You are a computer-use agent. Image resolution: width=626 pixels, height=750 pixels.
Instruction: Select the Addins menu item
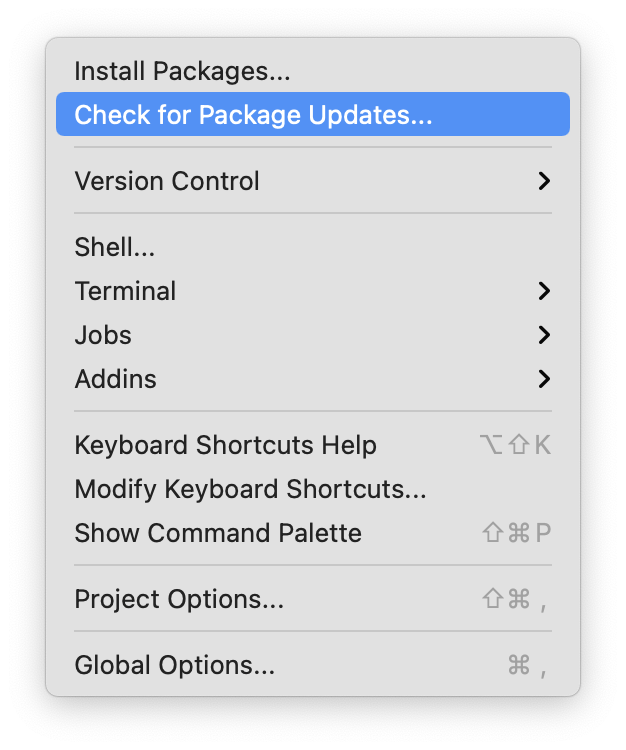pyautogui.click(x=115, y=379)
